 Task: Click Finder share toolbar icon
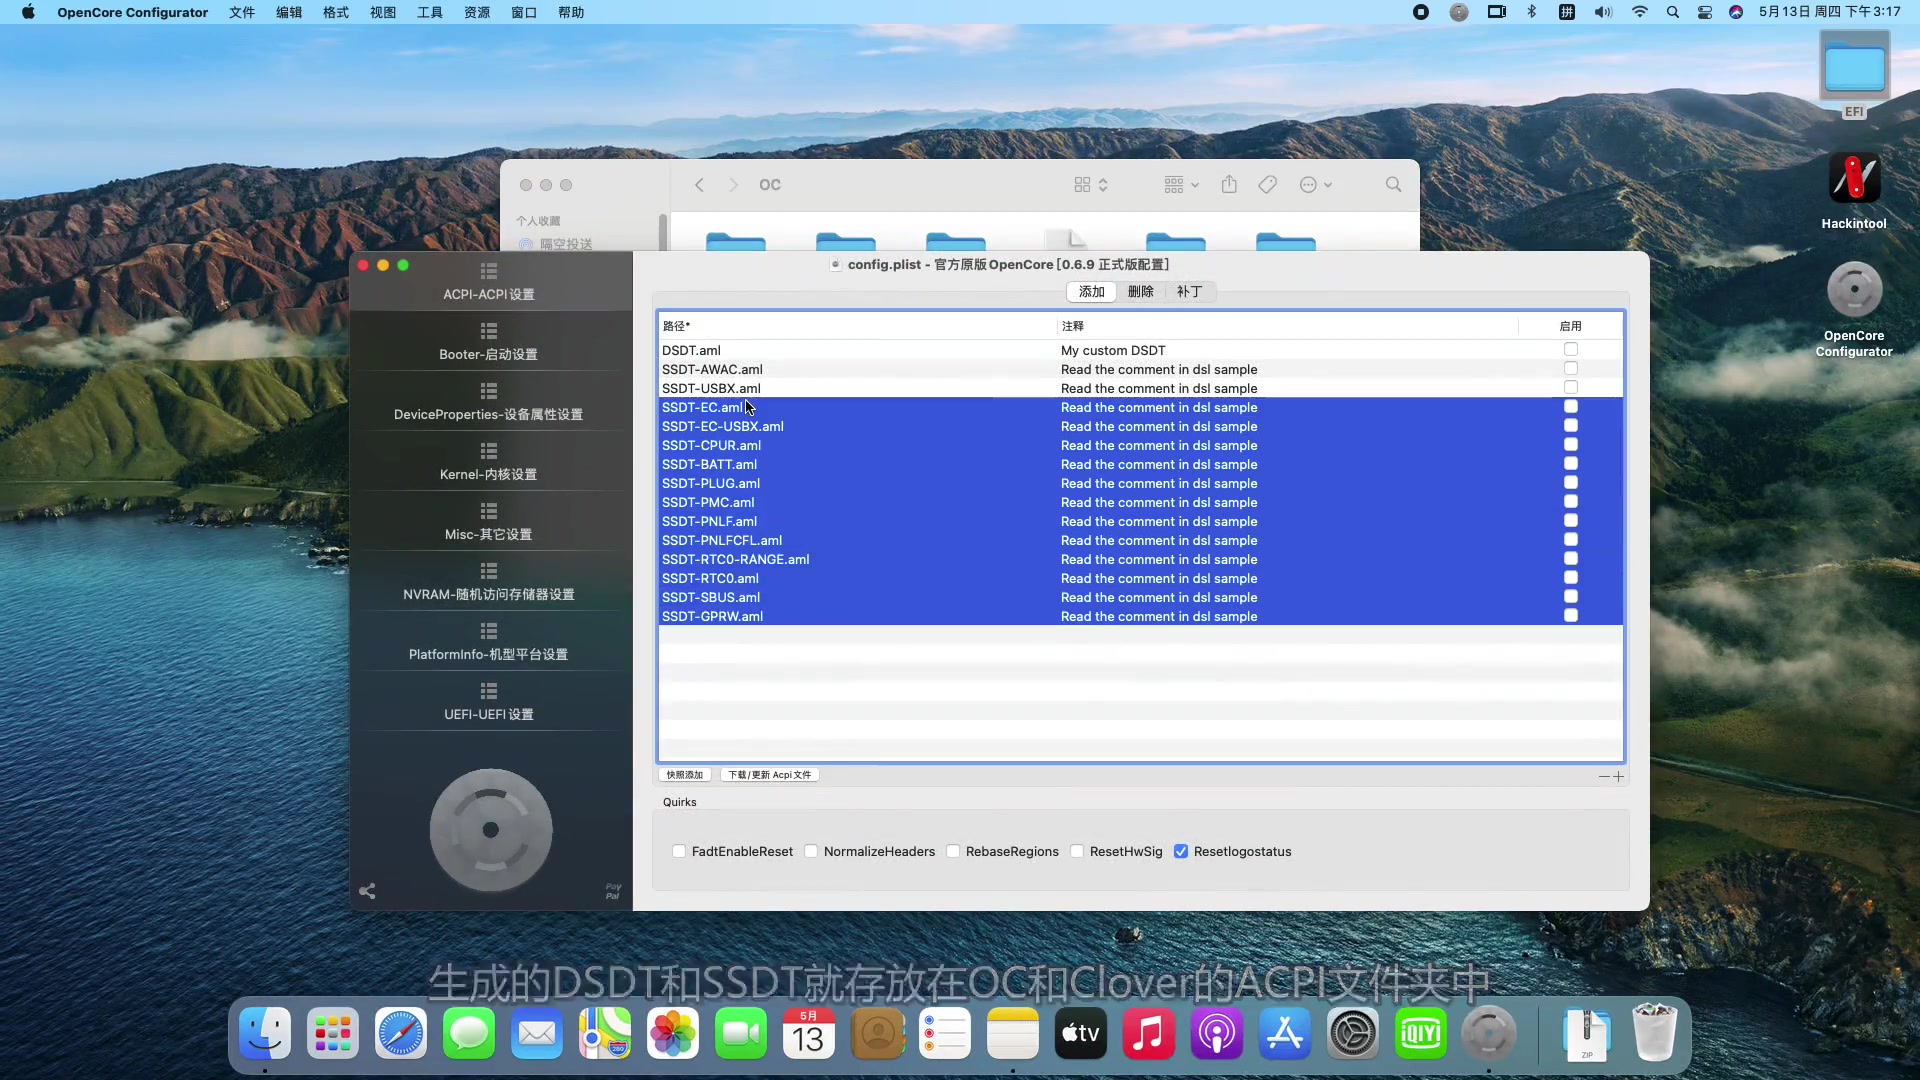click(1229, 184)
